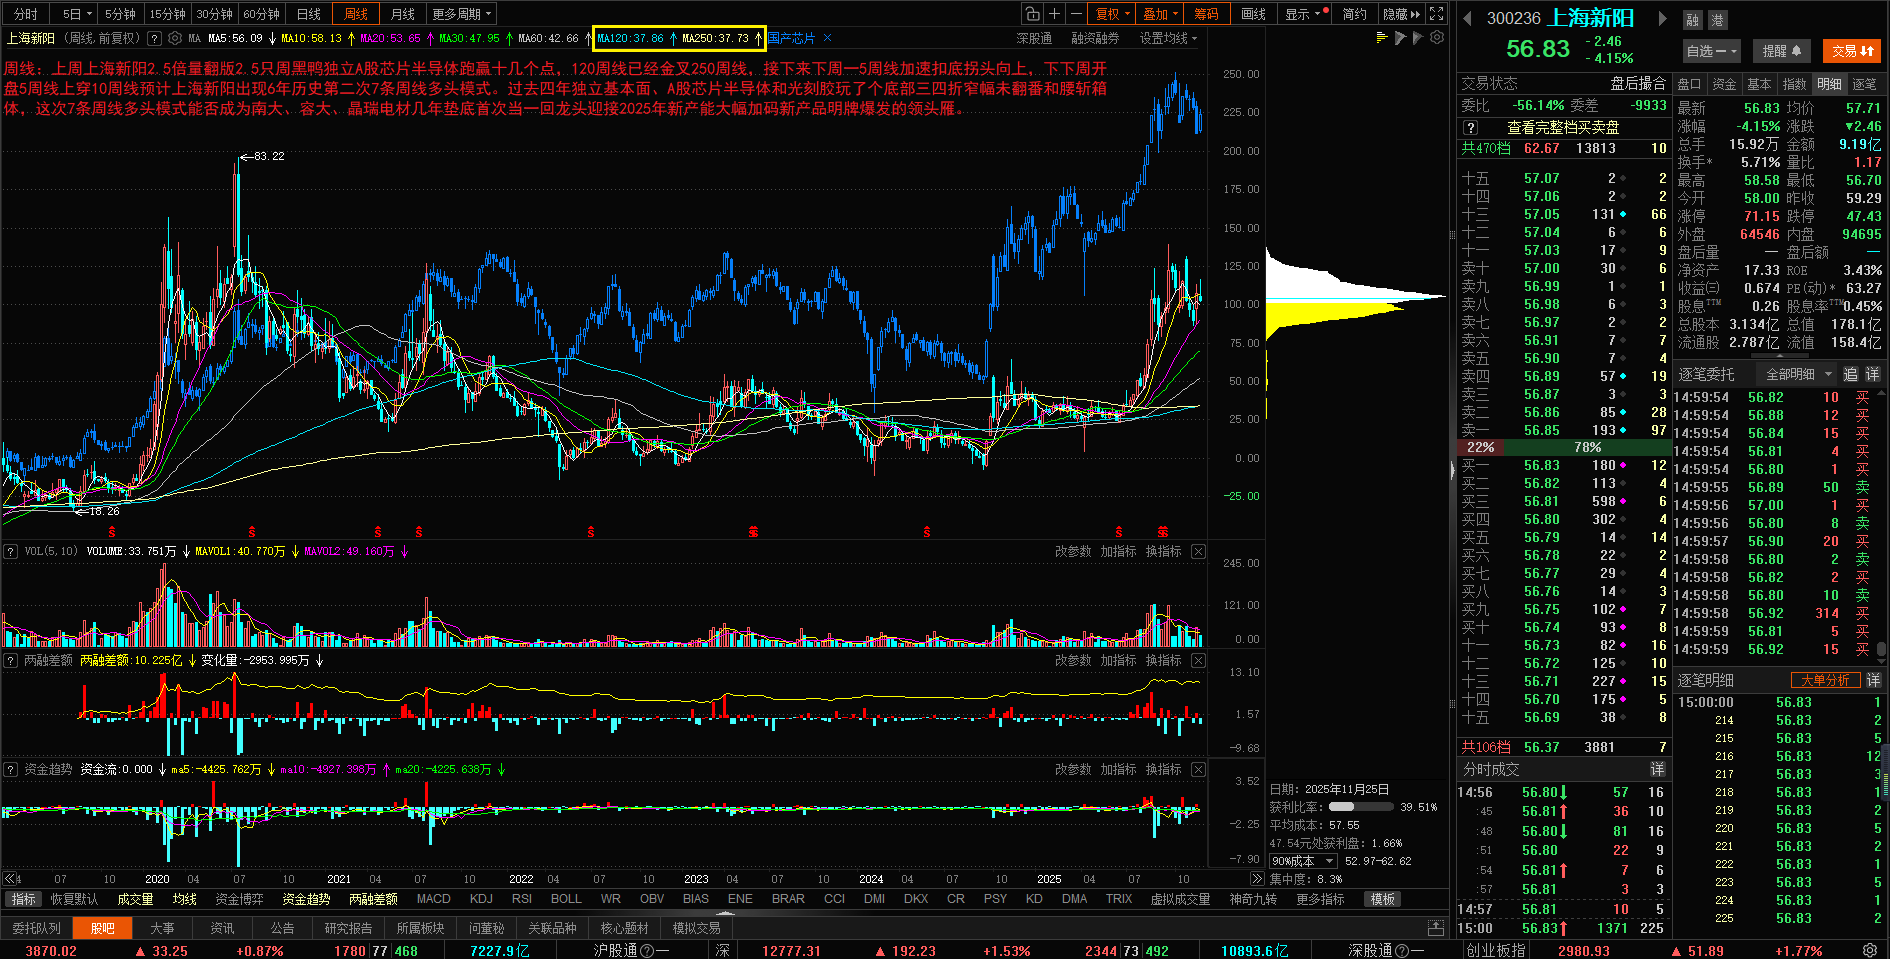This screenshot has height=959, width=1890.
Task: Click the yellow list lines icon above chart
Action: (x=1382, y=37)
